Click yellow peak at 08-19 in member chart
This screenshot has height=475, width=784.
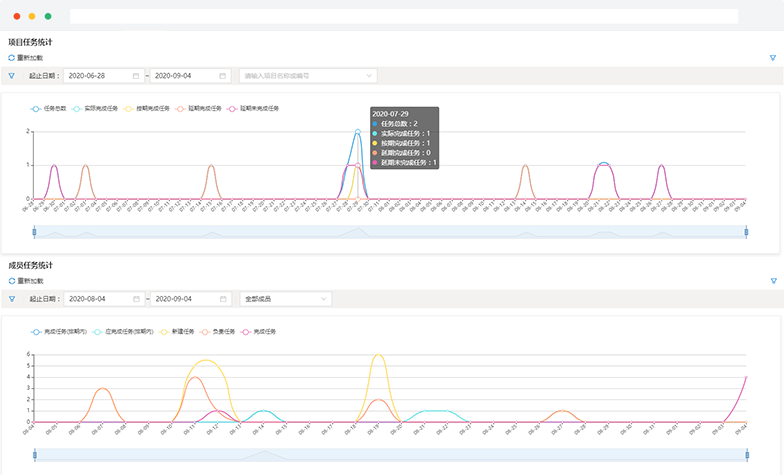pyautogui.click(x=378, y=354)
